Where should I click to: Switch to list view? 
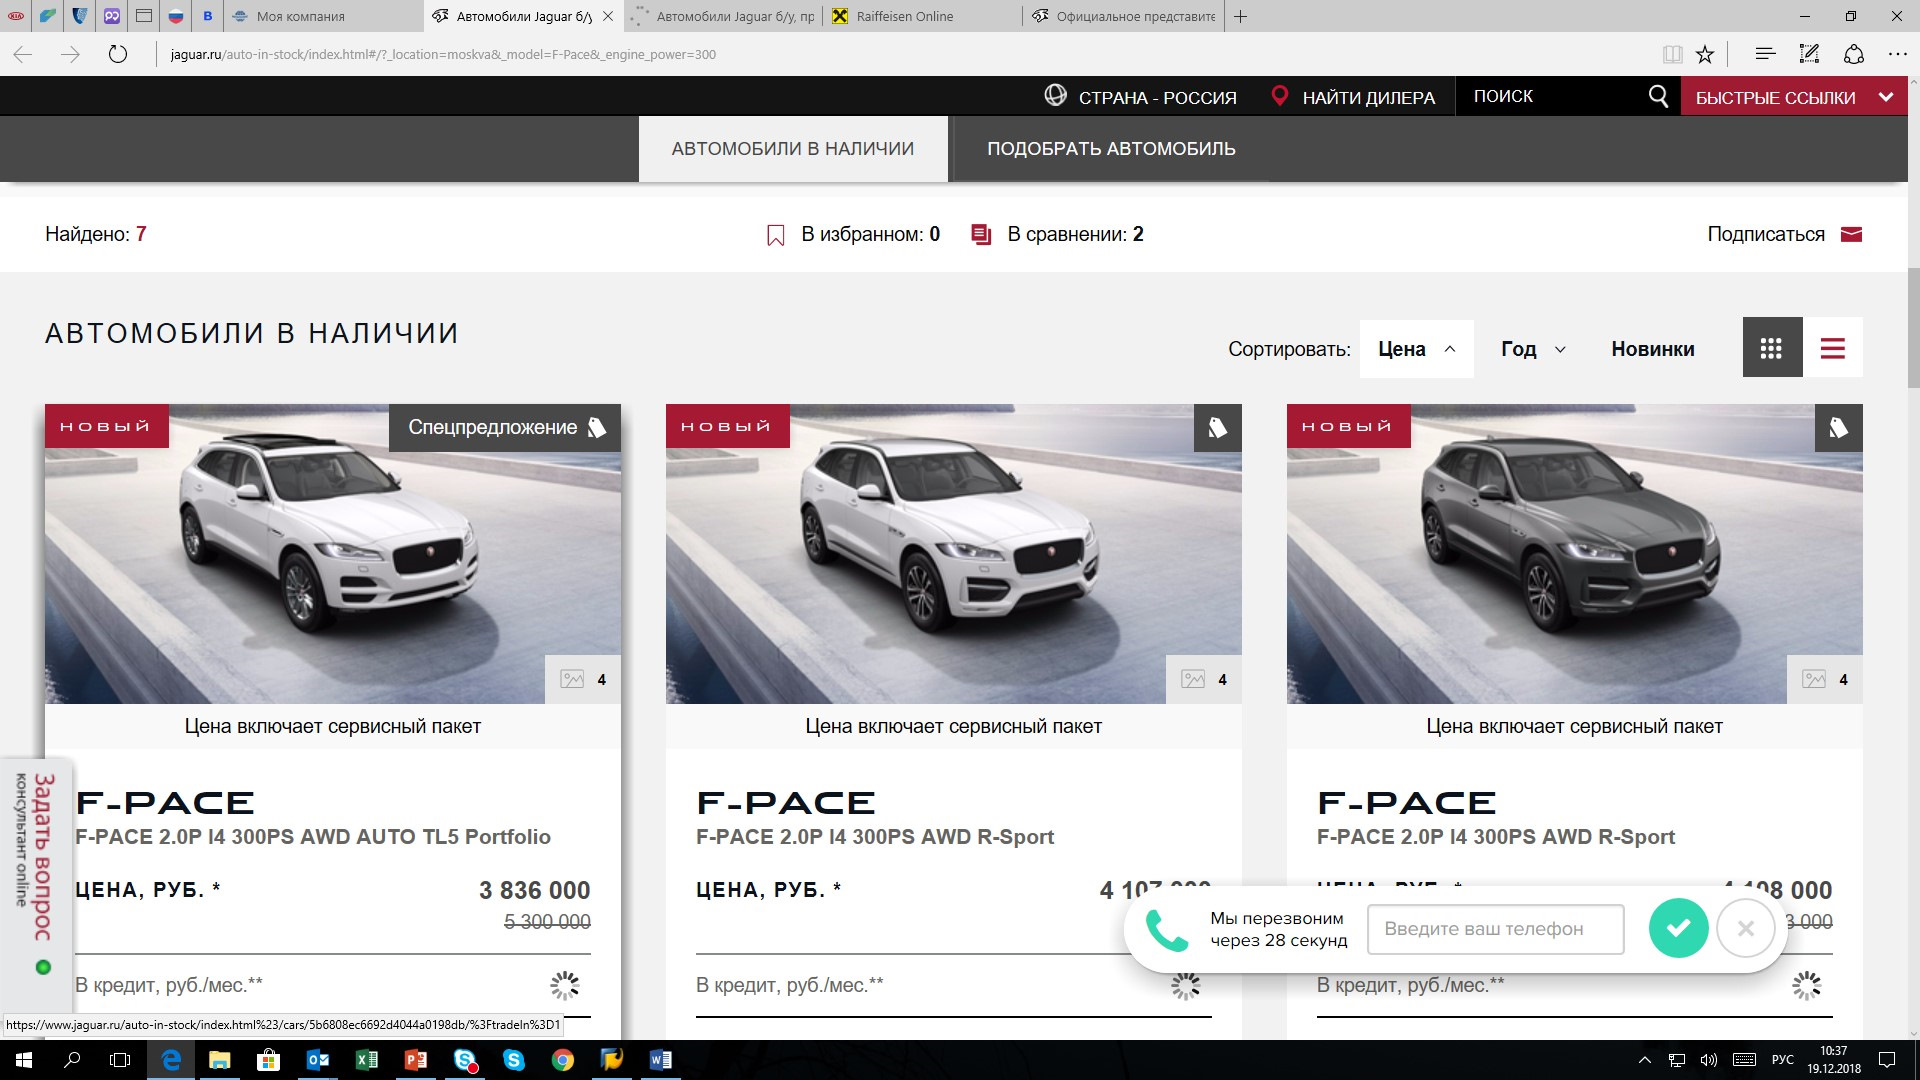(x=1832, y=347)
